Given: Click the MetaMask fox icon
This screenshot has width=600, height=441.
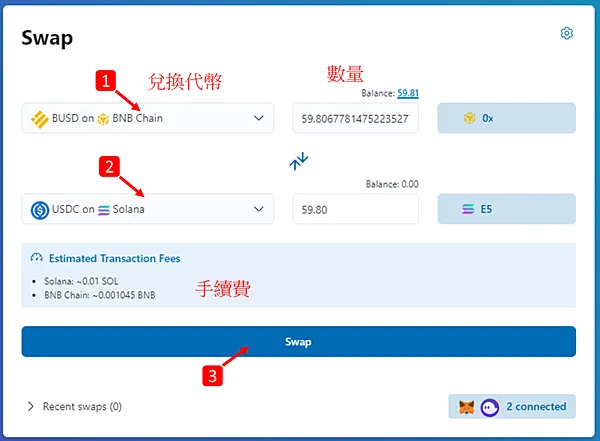Looking at the screenshot, I should click(x=466, y=407).
